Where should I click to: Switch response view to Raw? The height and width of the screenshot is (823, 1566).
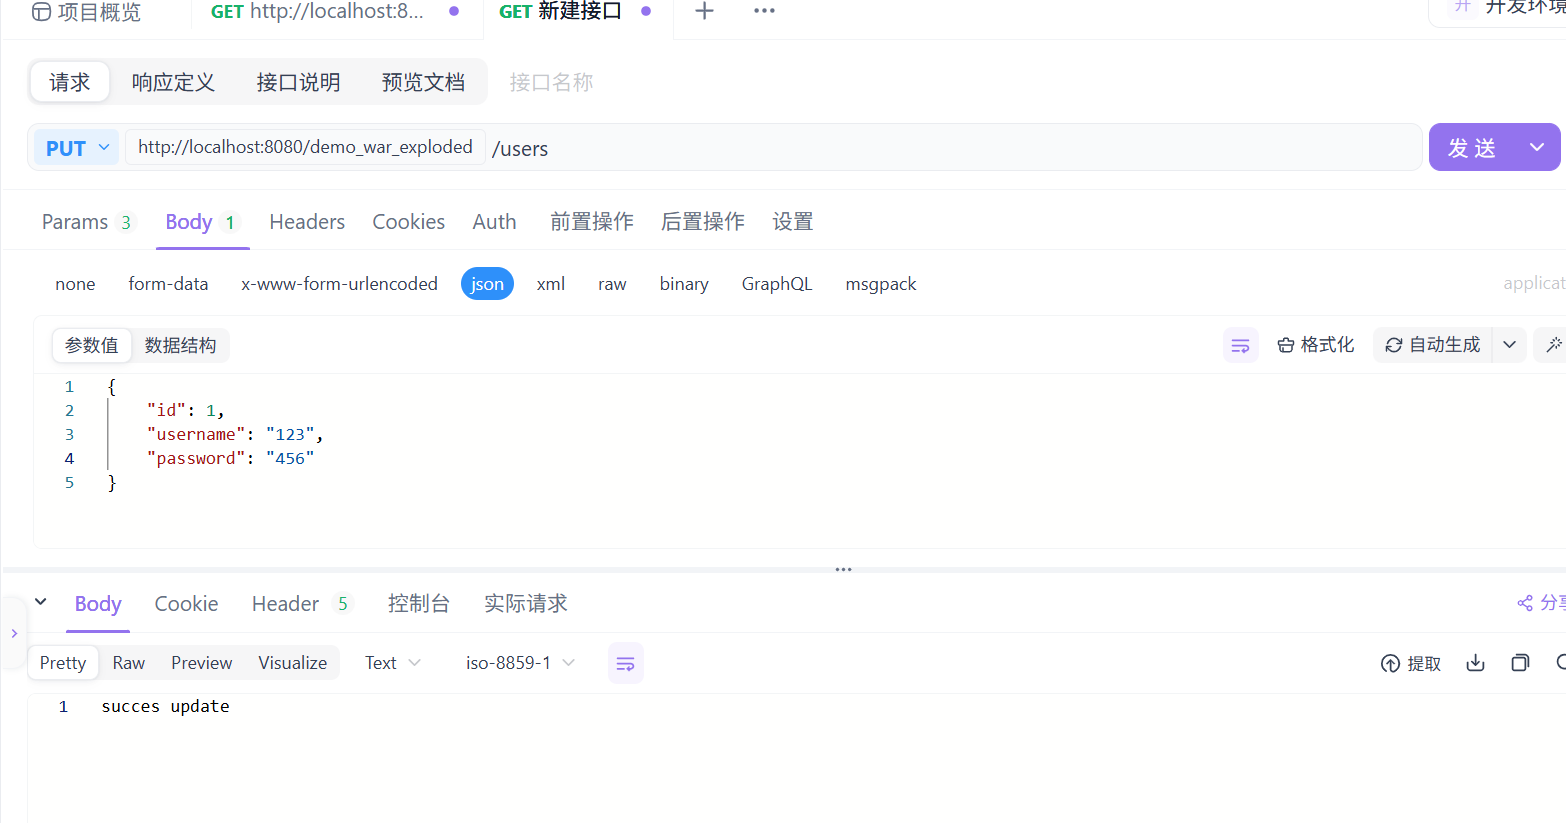[128, 662]
